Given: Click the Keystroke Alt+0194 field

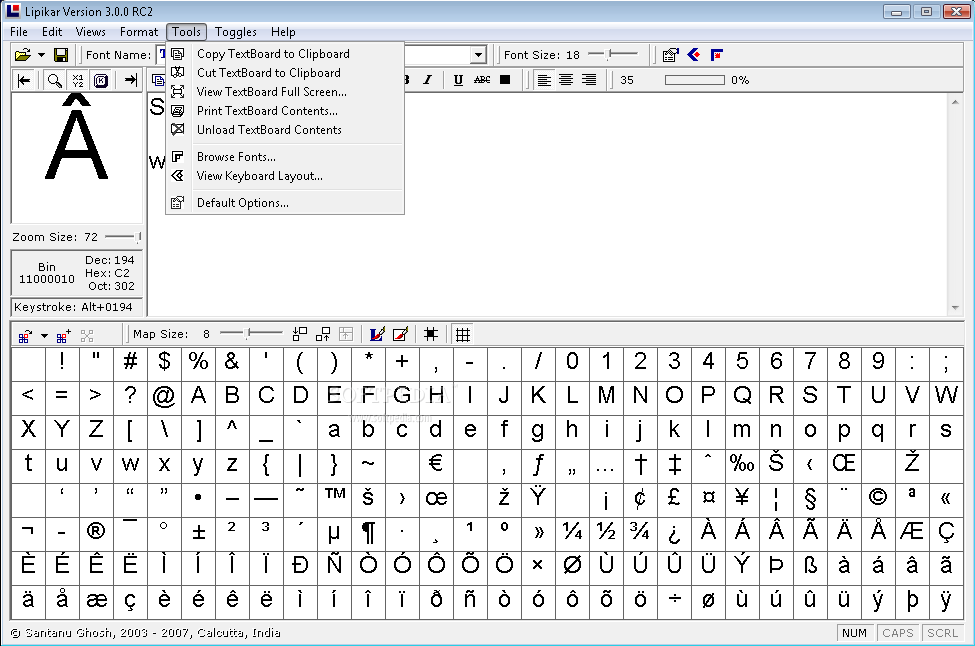Looking at the screenshot, I should (76, 307).
